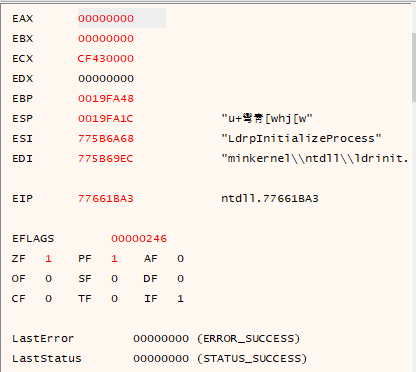
Task: Click the EIP register label
Action: click(x=23, y=198)
